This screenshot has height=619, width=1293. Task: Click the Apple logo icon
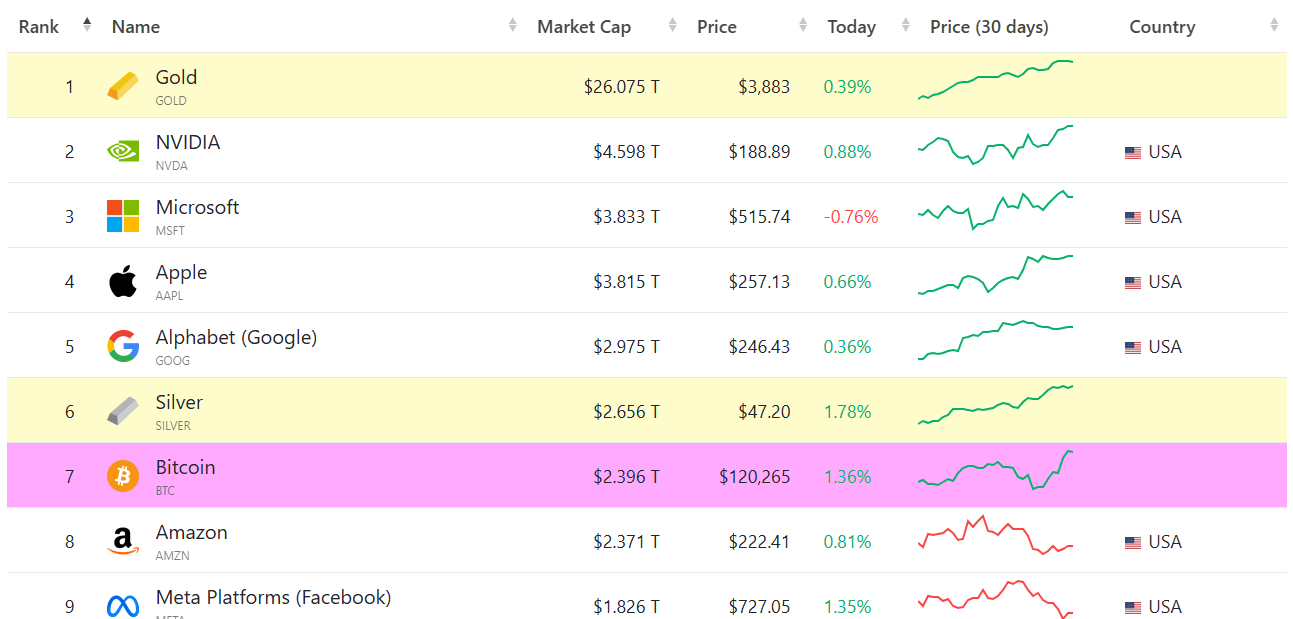(x=123, y=282)
